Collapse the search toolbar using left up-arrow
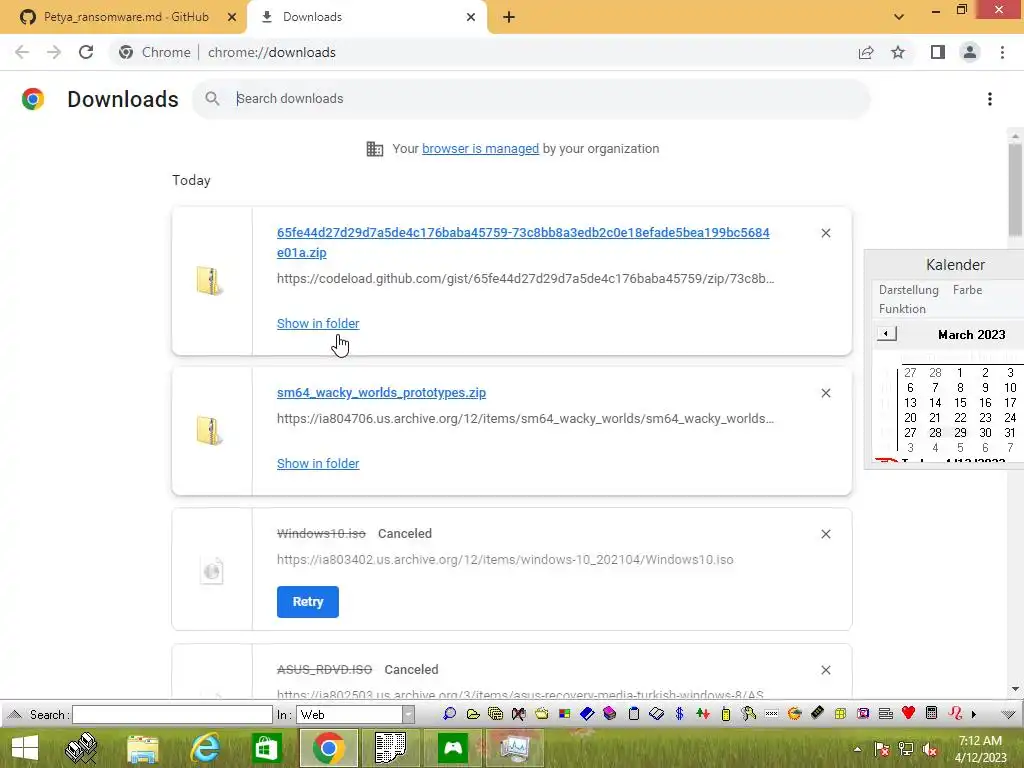 pyautogui.click(x=14, y=714)
